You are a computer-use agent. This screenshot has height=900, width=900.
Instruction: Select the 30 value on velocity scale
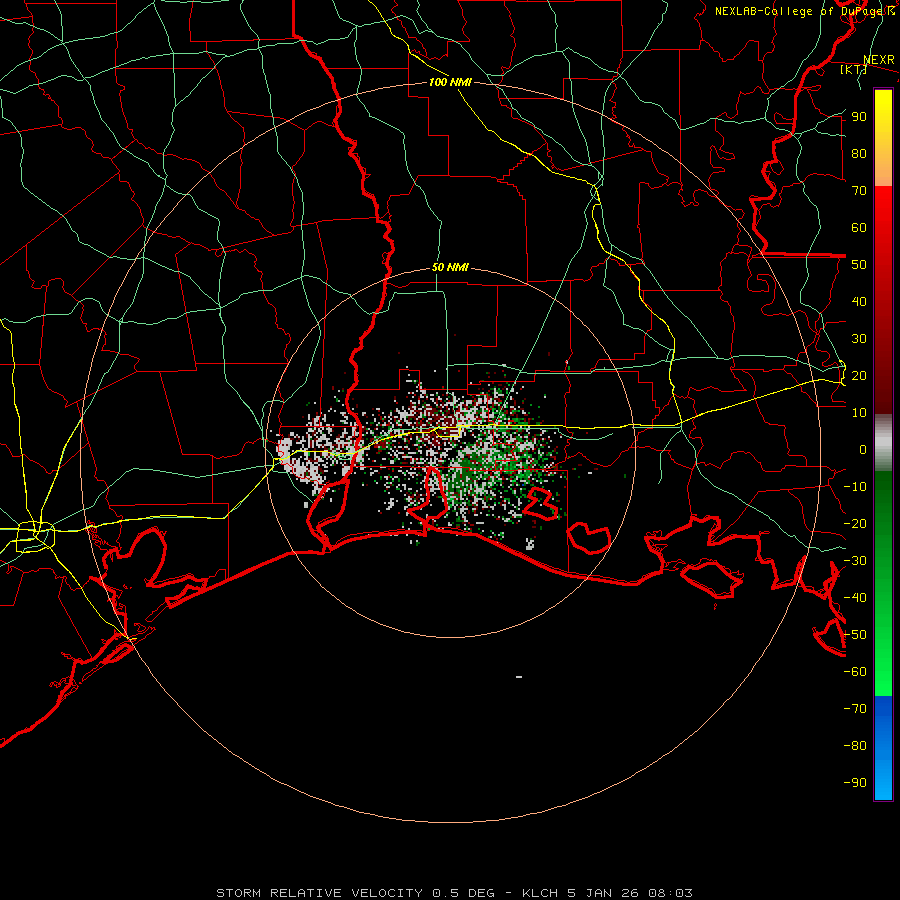pos(859,339)
